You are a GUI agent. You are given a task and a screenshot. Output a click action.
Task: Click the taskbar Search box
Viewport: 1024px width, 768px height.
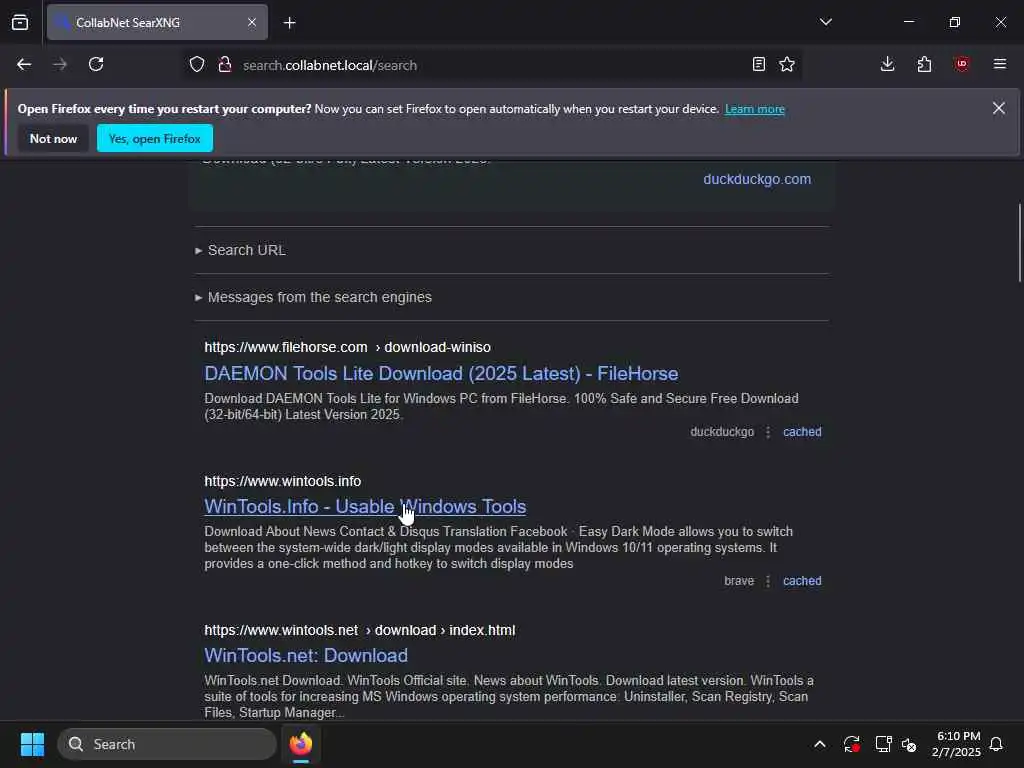(x=167, y=744)
